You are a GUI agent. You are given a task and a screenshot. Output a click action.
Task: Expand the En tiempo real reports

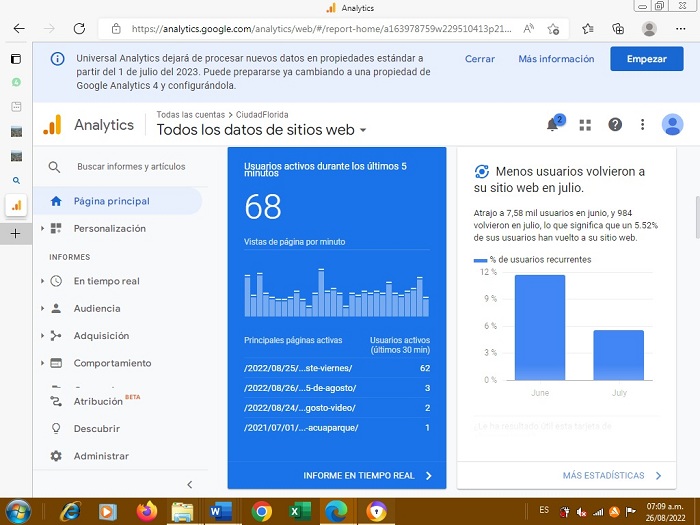42,281
